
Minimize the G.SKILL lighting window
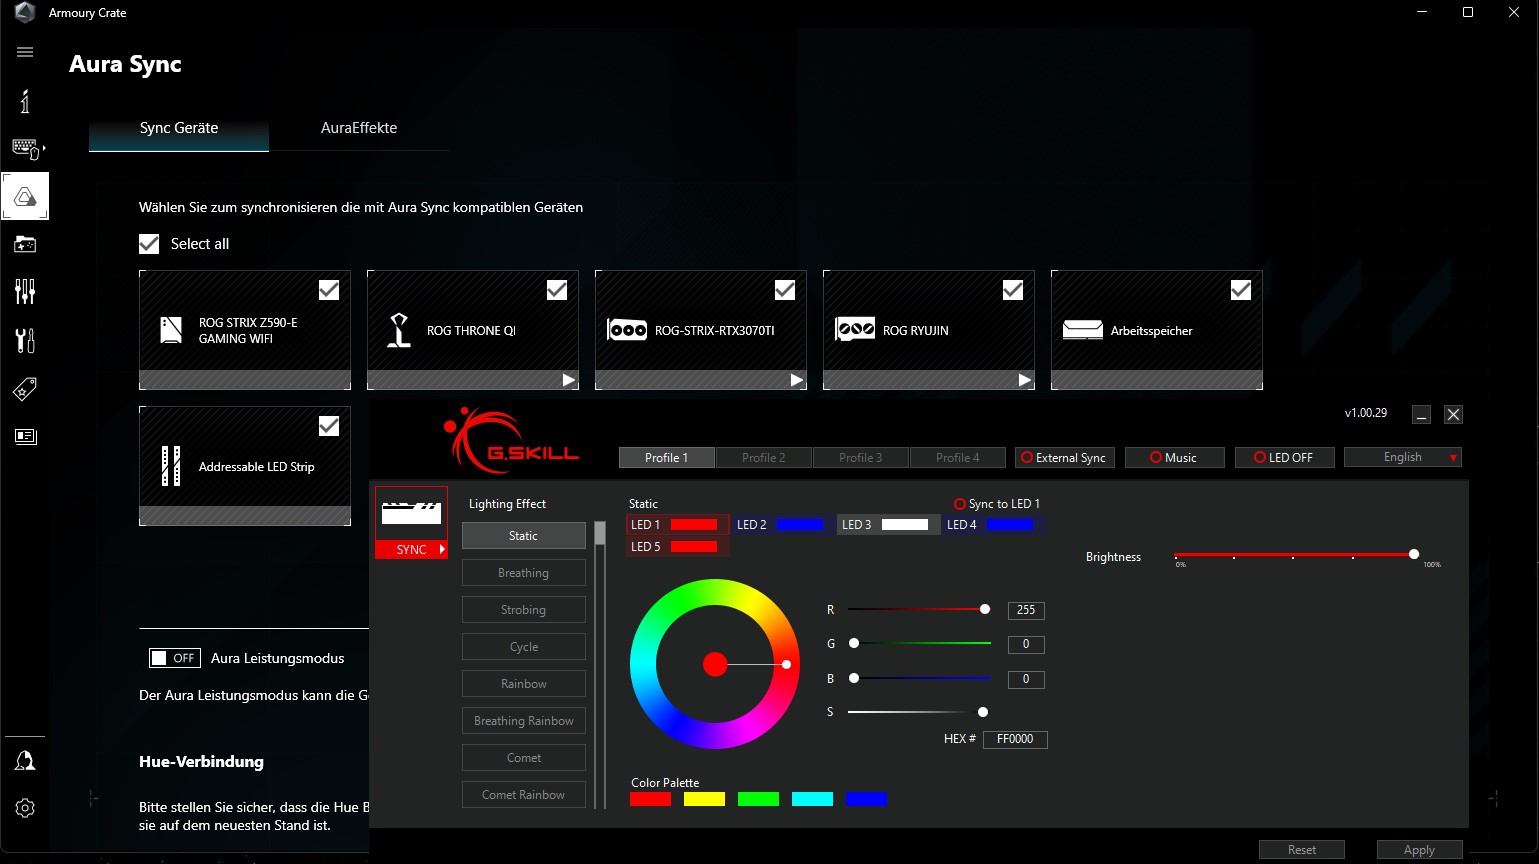(1421, 414)
